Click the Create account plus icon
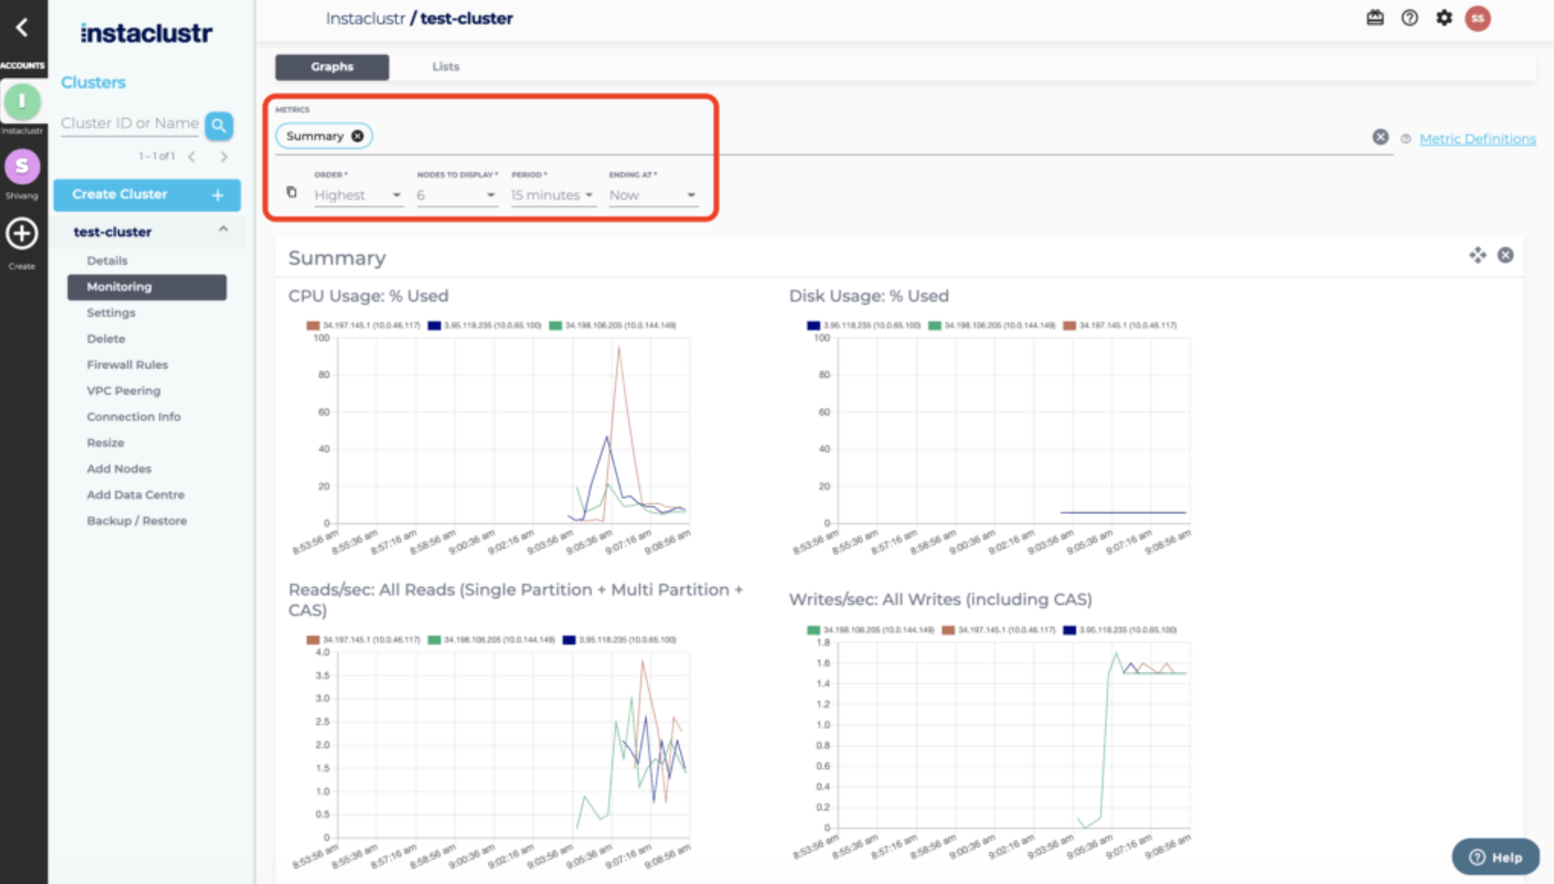Image resolution: width=1554 pixels, height=884 pixels. tap(22, 233)
